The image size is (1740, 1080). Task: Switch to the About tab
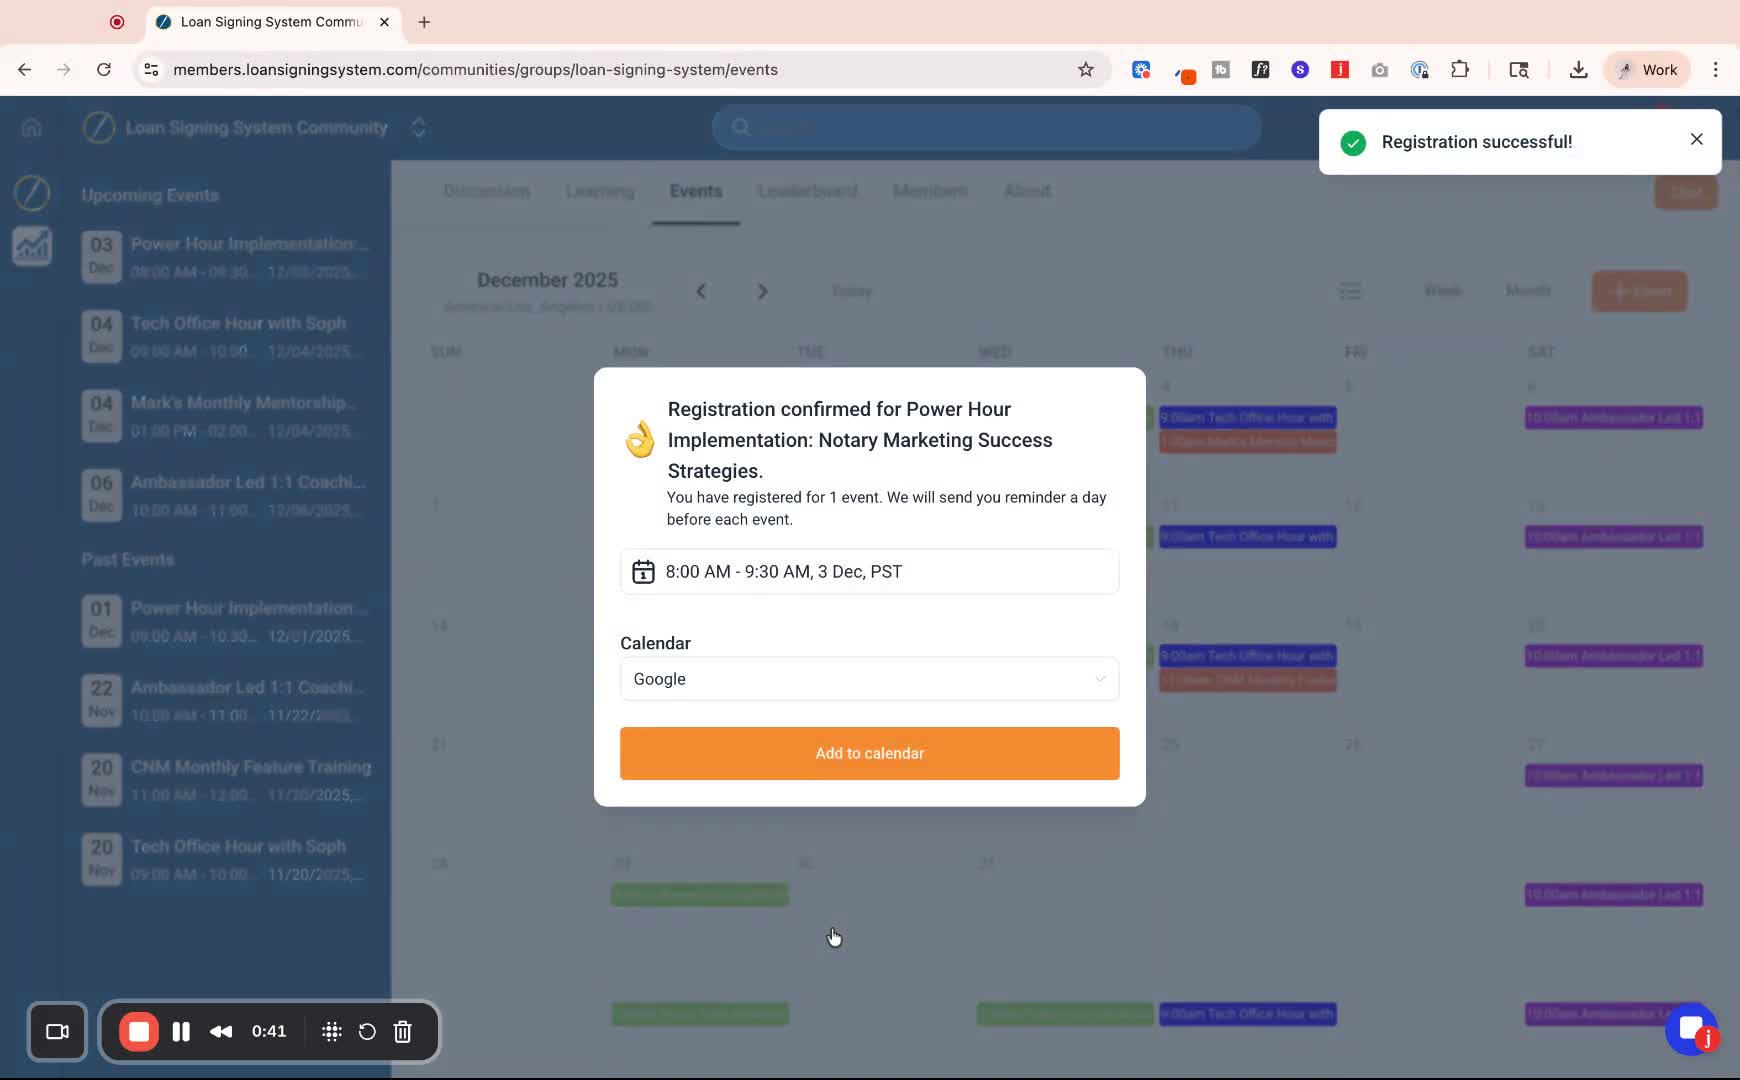tap(1027, 191)
